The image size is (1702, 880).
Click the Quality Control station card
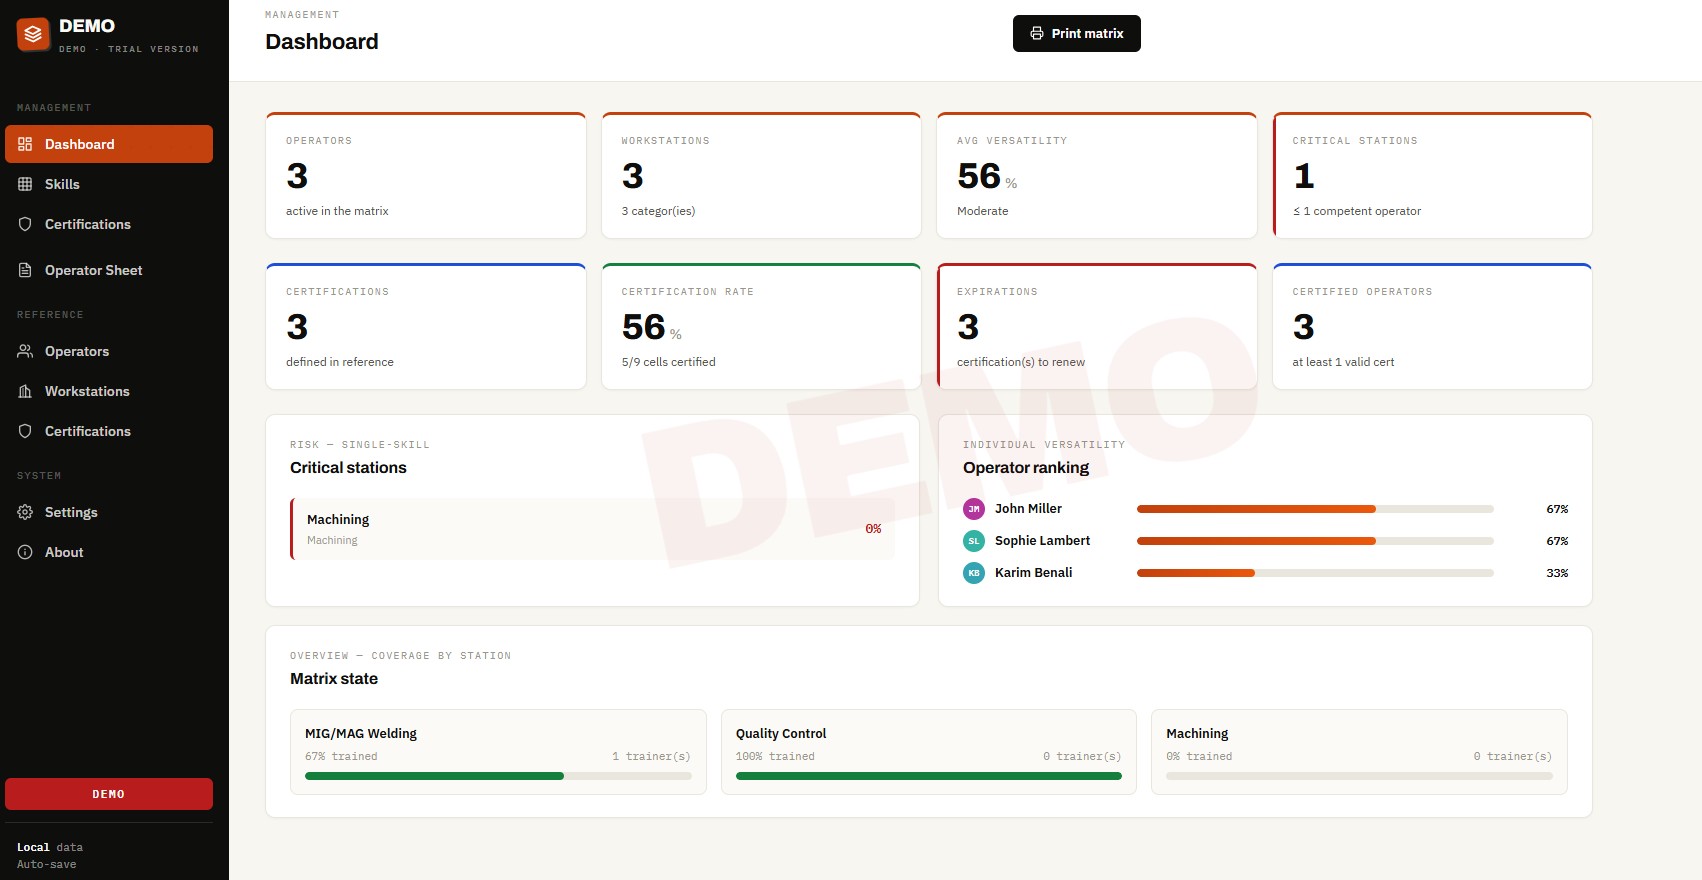pyautogui.click(x=929, y=752)
